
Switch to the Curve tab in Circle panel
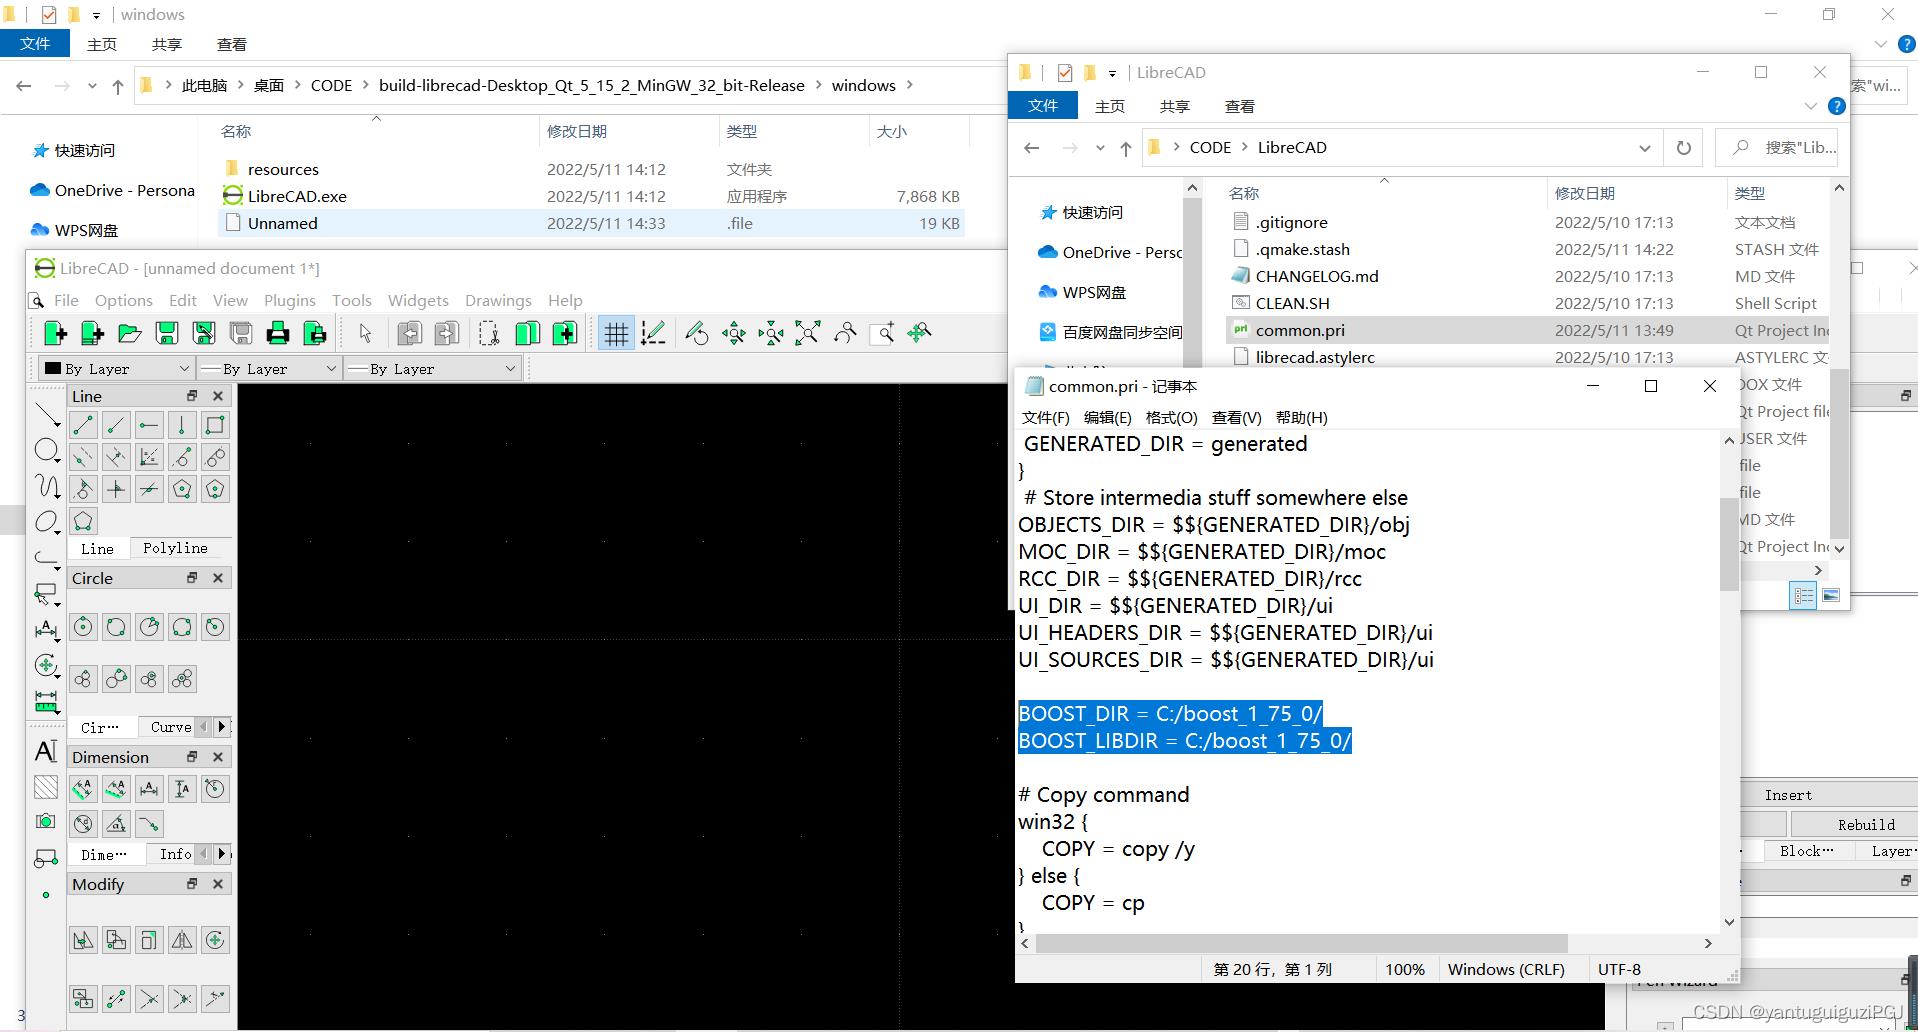[x=171, y=727]
